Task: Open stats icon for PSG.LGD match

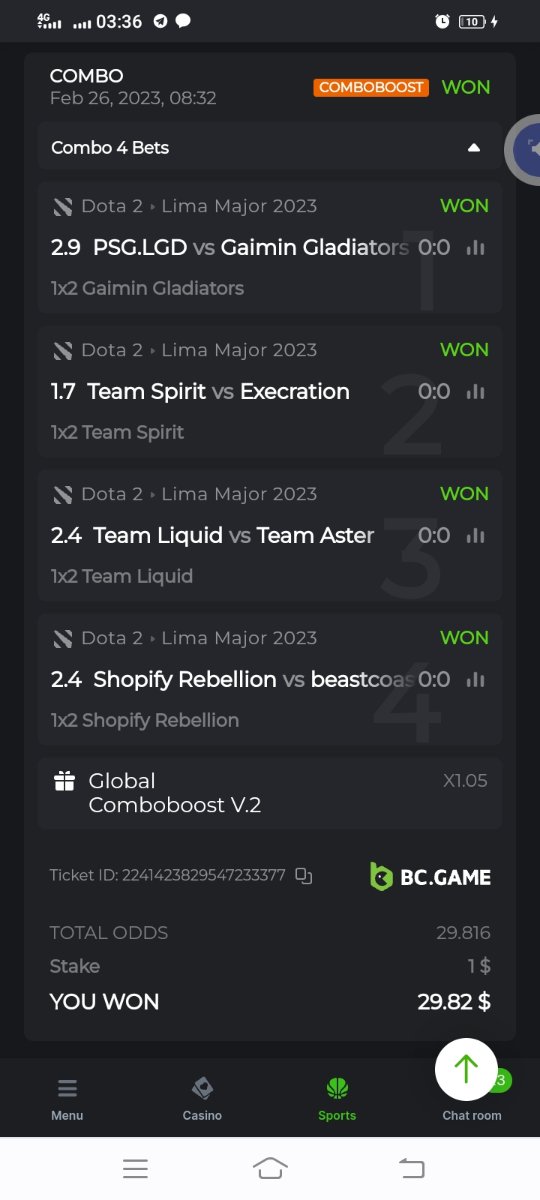Action: [475, 248]
